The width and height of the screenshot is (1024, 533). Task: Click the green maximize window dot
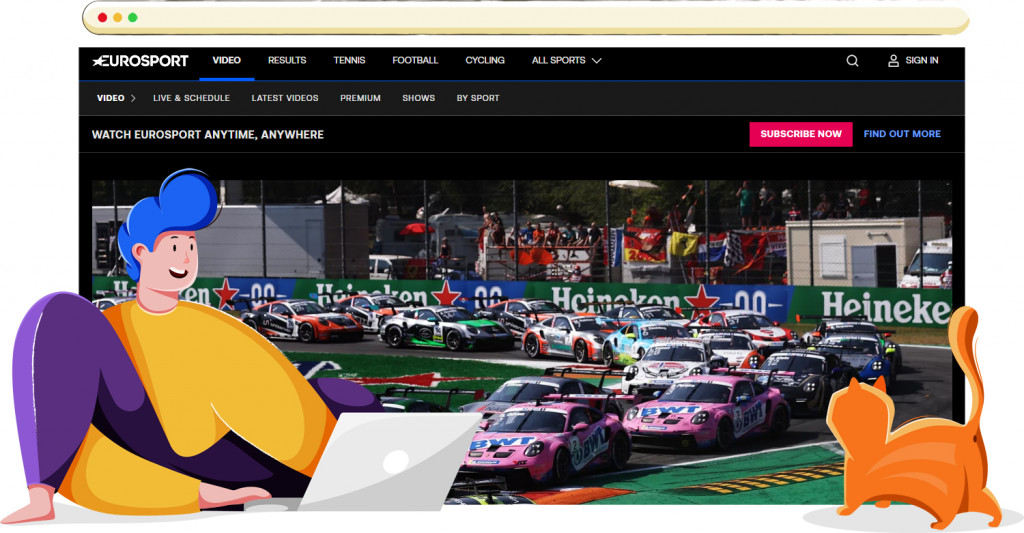133,18
